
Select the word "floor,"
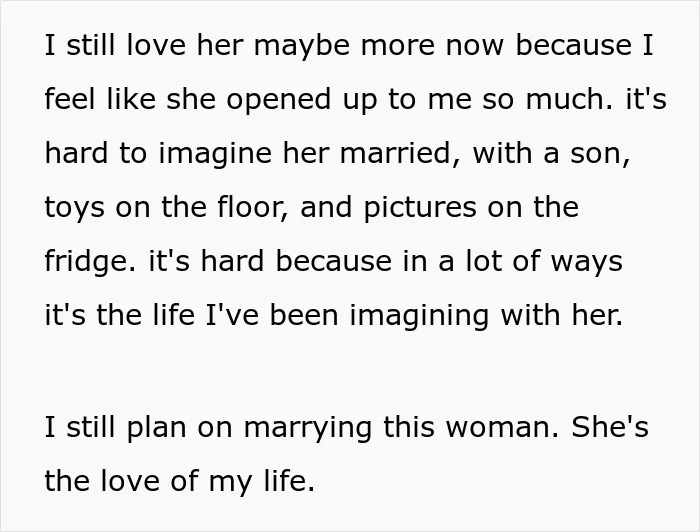click(x=254, y=207)
